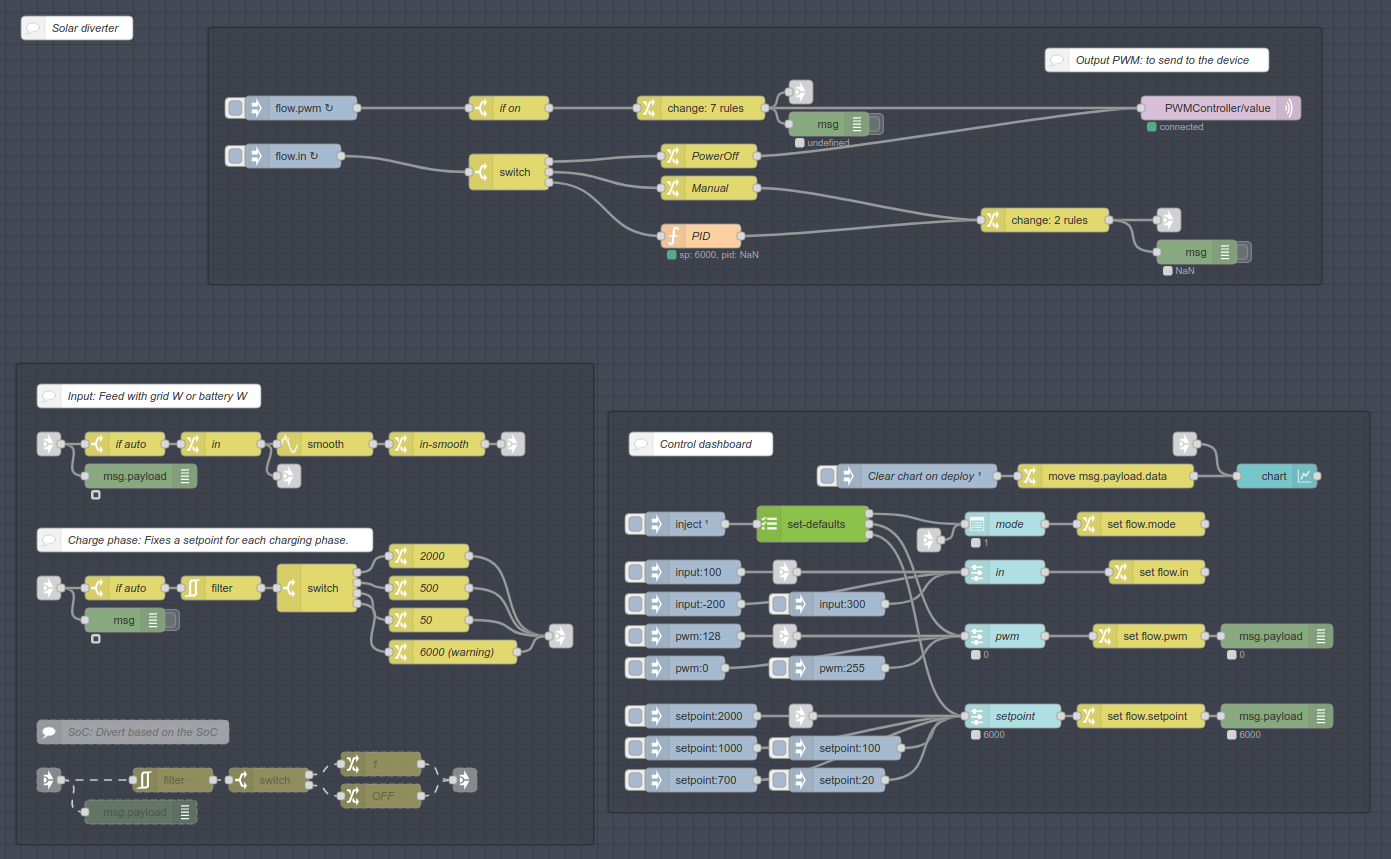This screenshot has width=1391, height=859.
Task: Fire the pwm:255 inject button
Action: pos(779,668)
